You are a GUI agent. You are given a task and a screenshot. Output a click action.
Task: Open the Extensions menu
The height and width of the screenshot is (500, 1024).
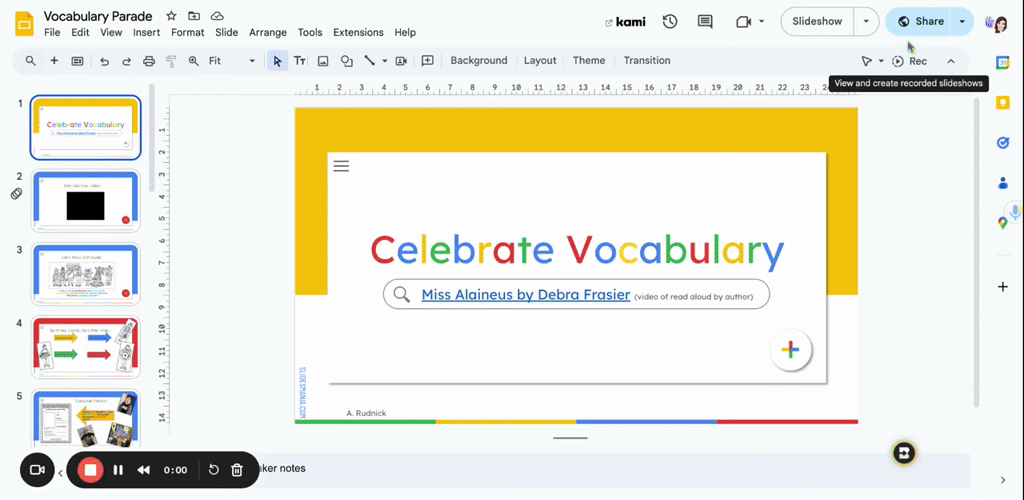[x=358, y=33]
